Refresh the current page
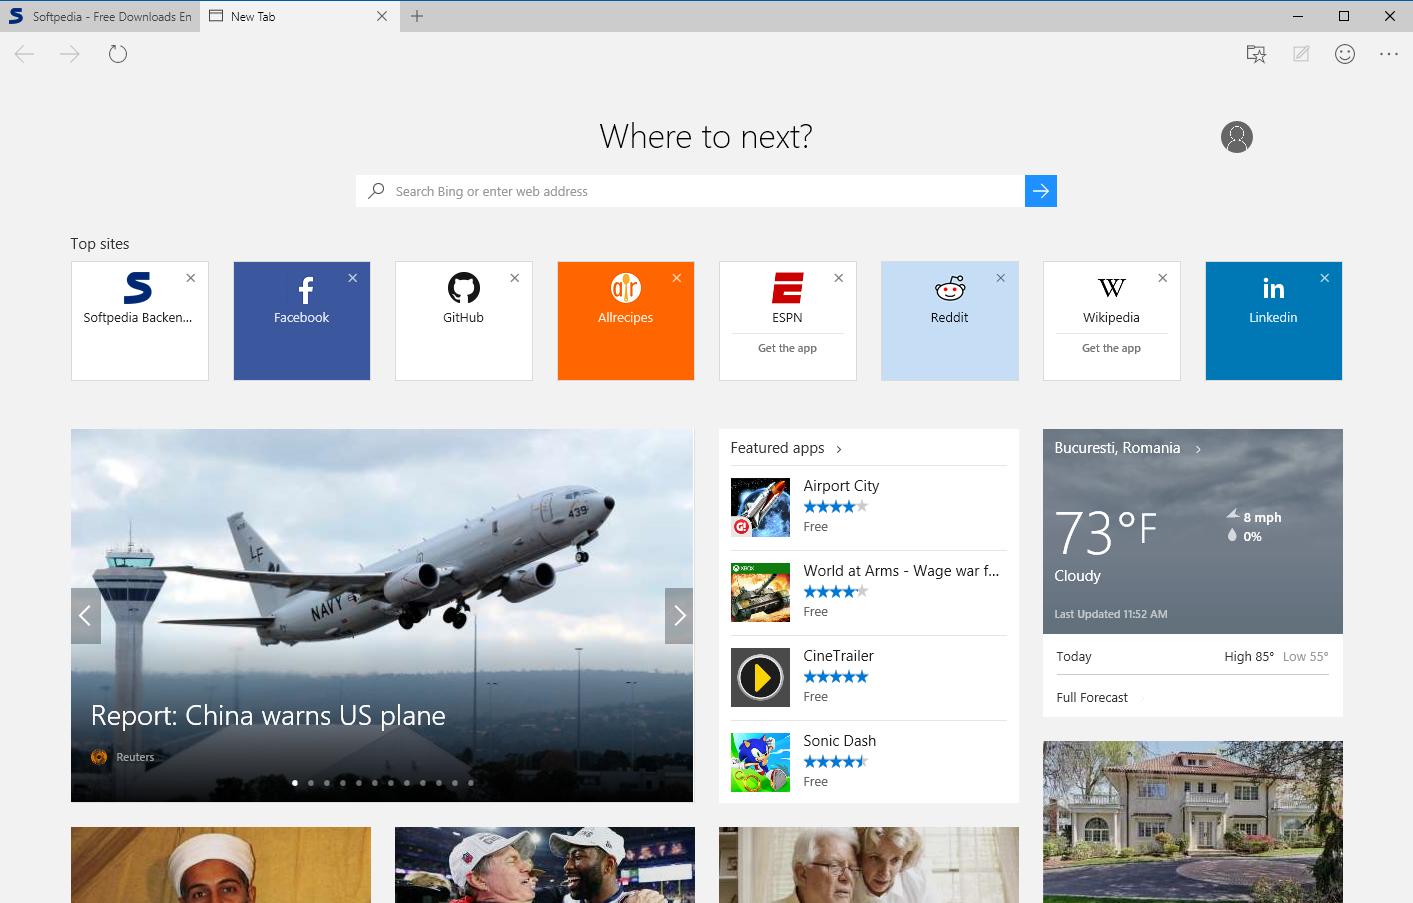Image resolution: width=1413 pixels, height=903 pixels. click(x=117, y=53)
